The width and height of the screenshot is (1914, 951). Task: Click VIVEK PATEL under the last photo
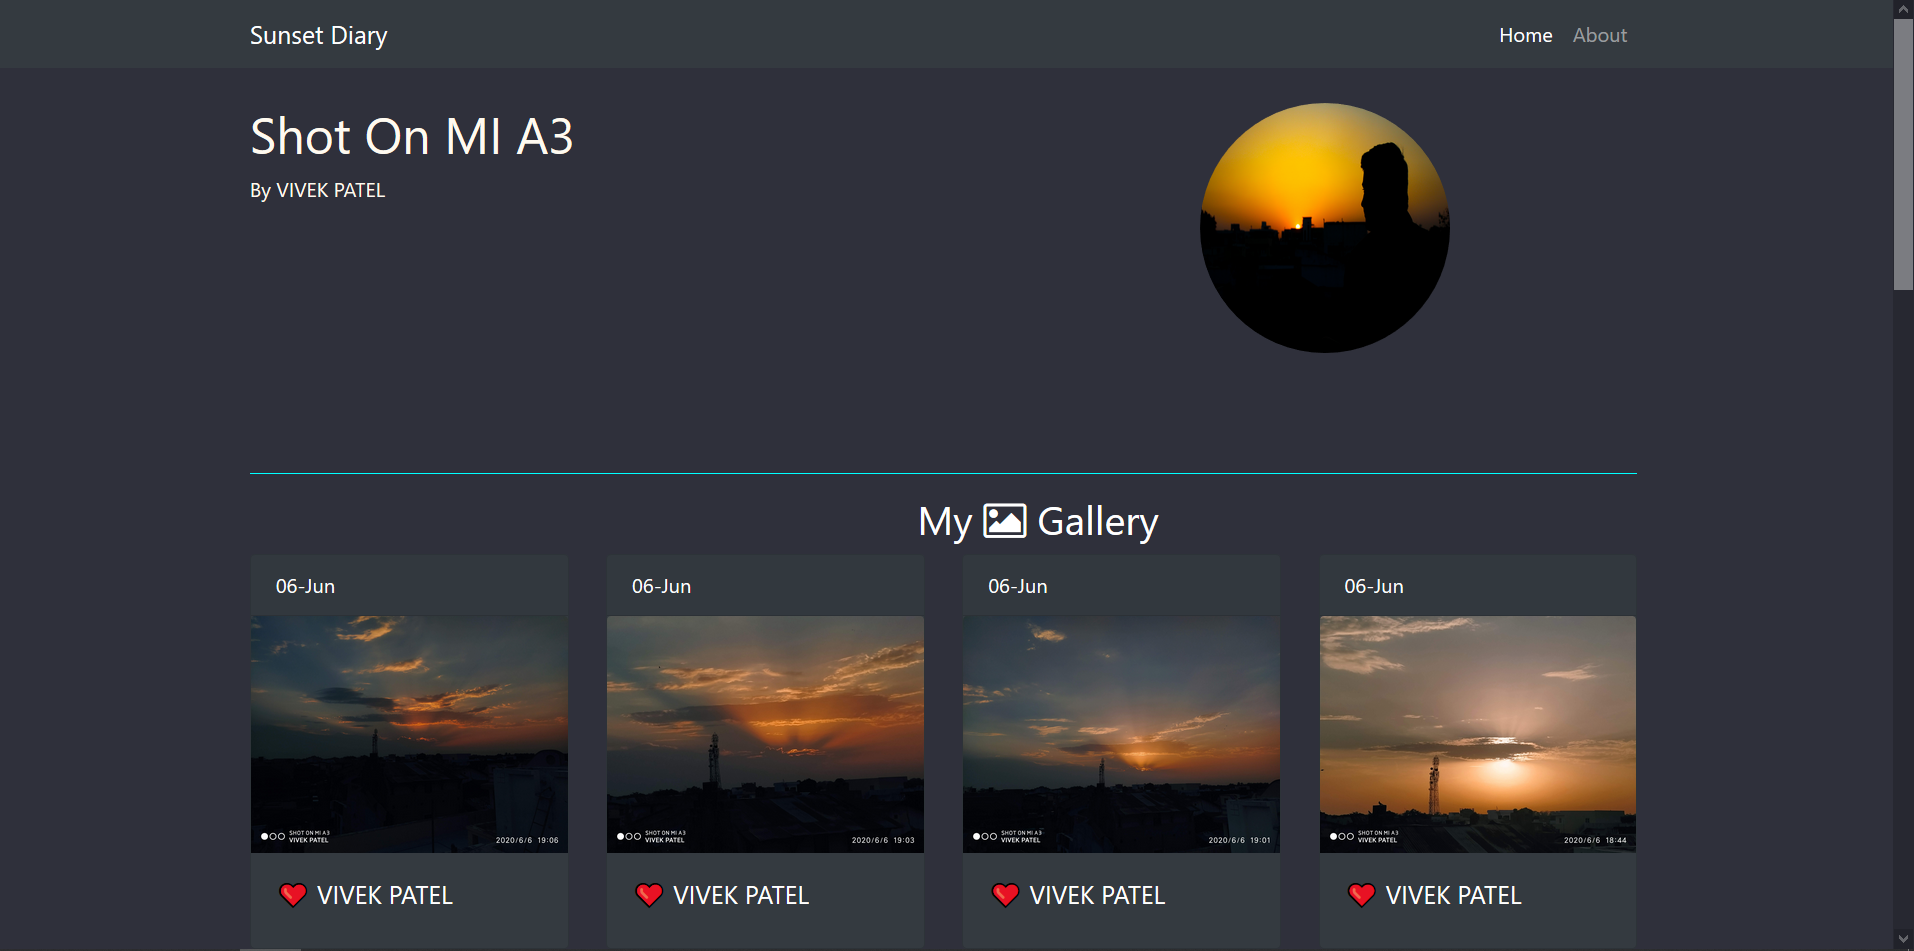1454,895
